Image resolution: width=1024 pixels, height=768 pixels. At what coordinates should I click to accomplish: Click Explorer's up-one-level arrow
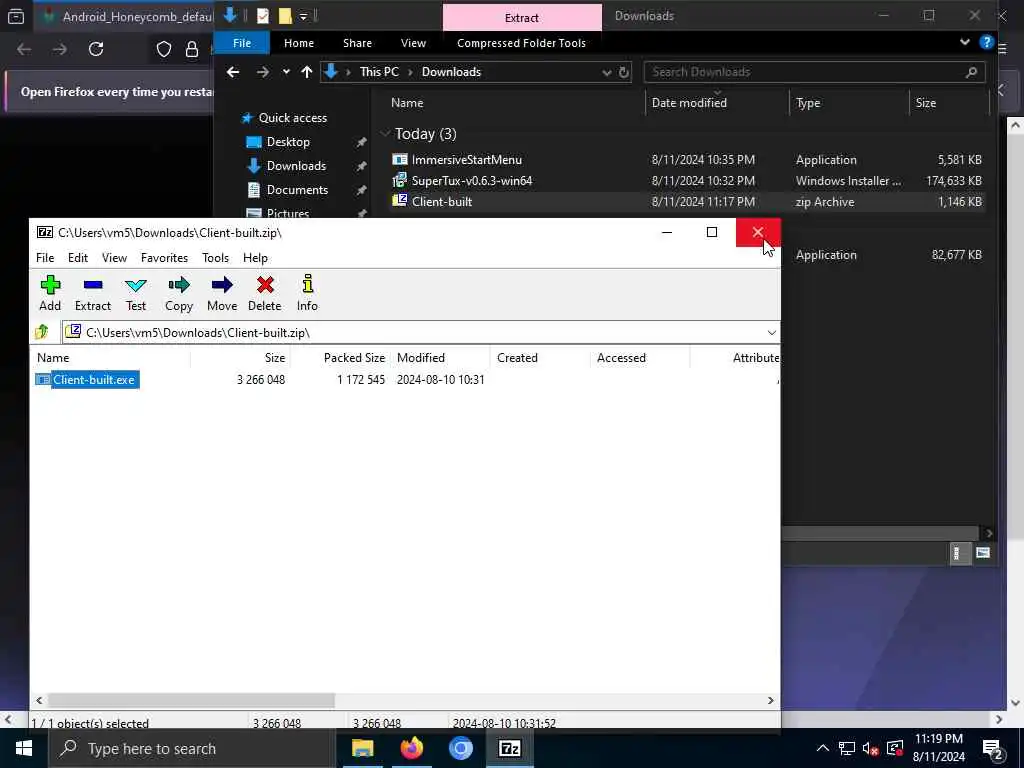307,72
